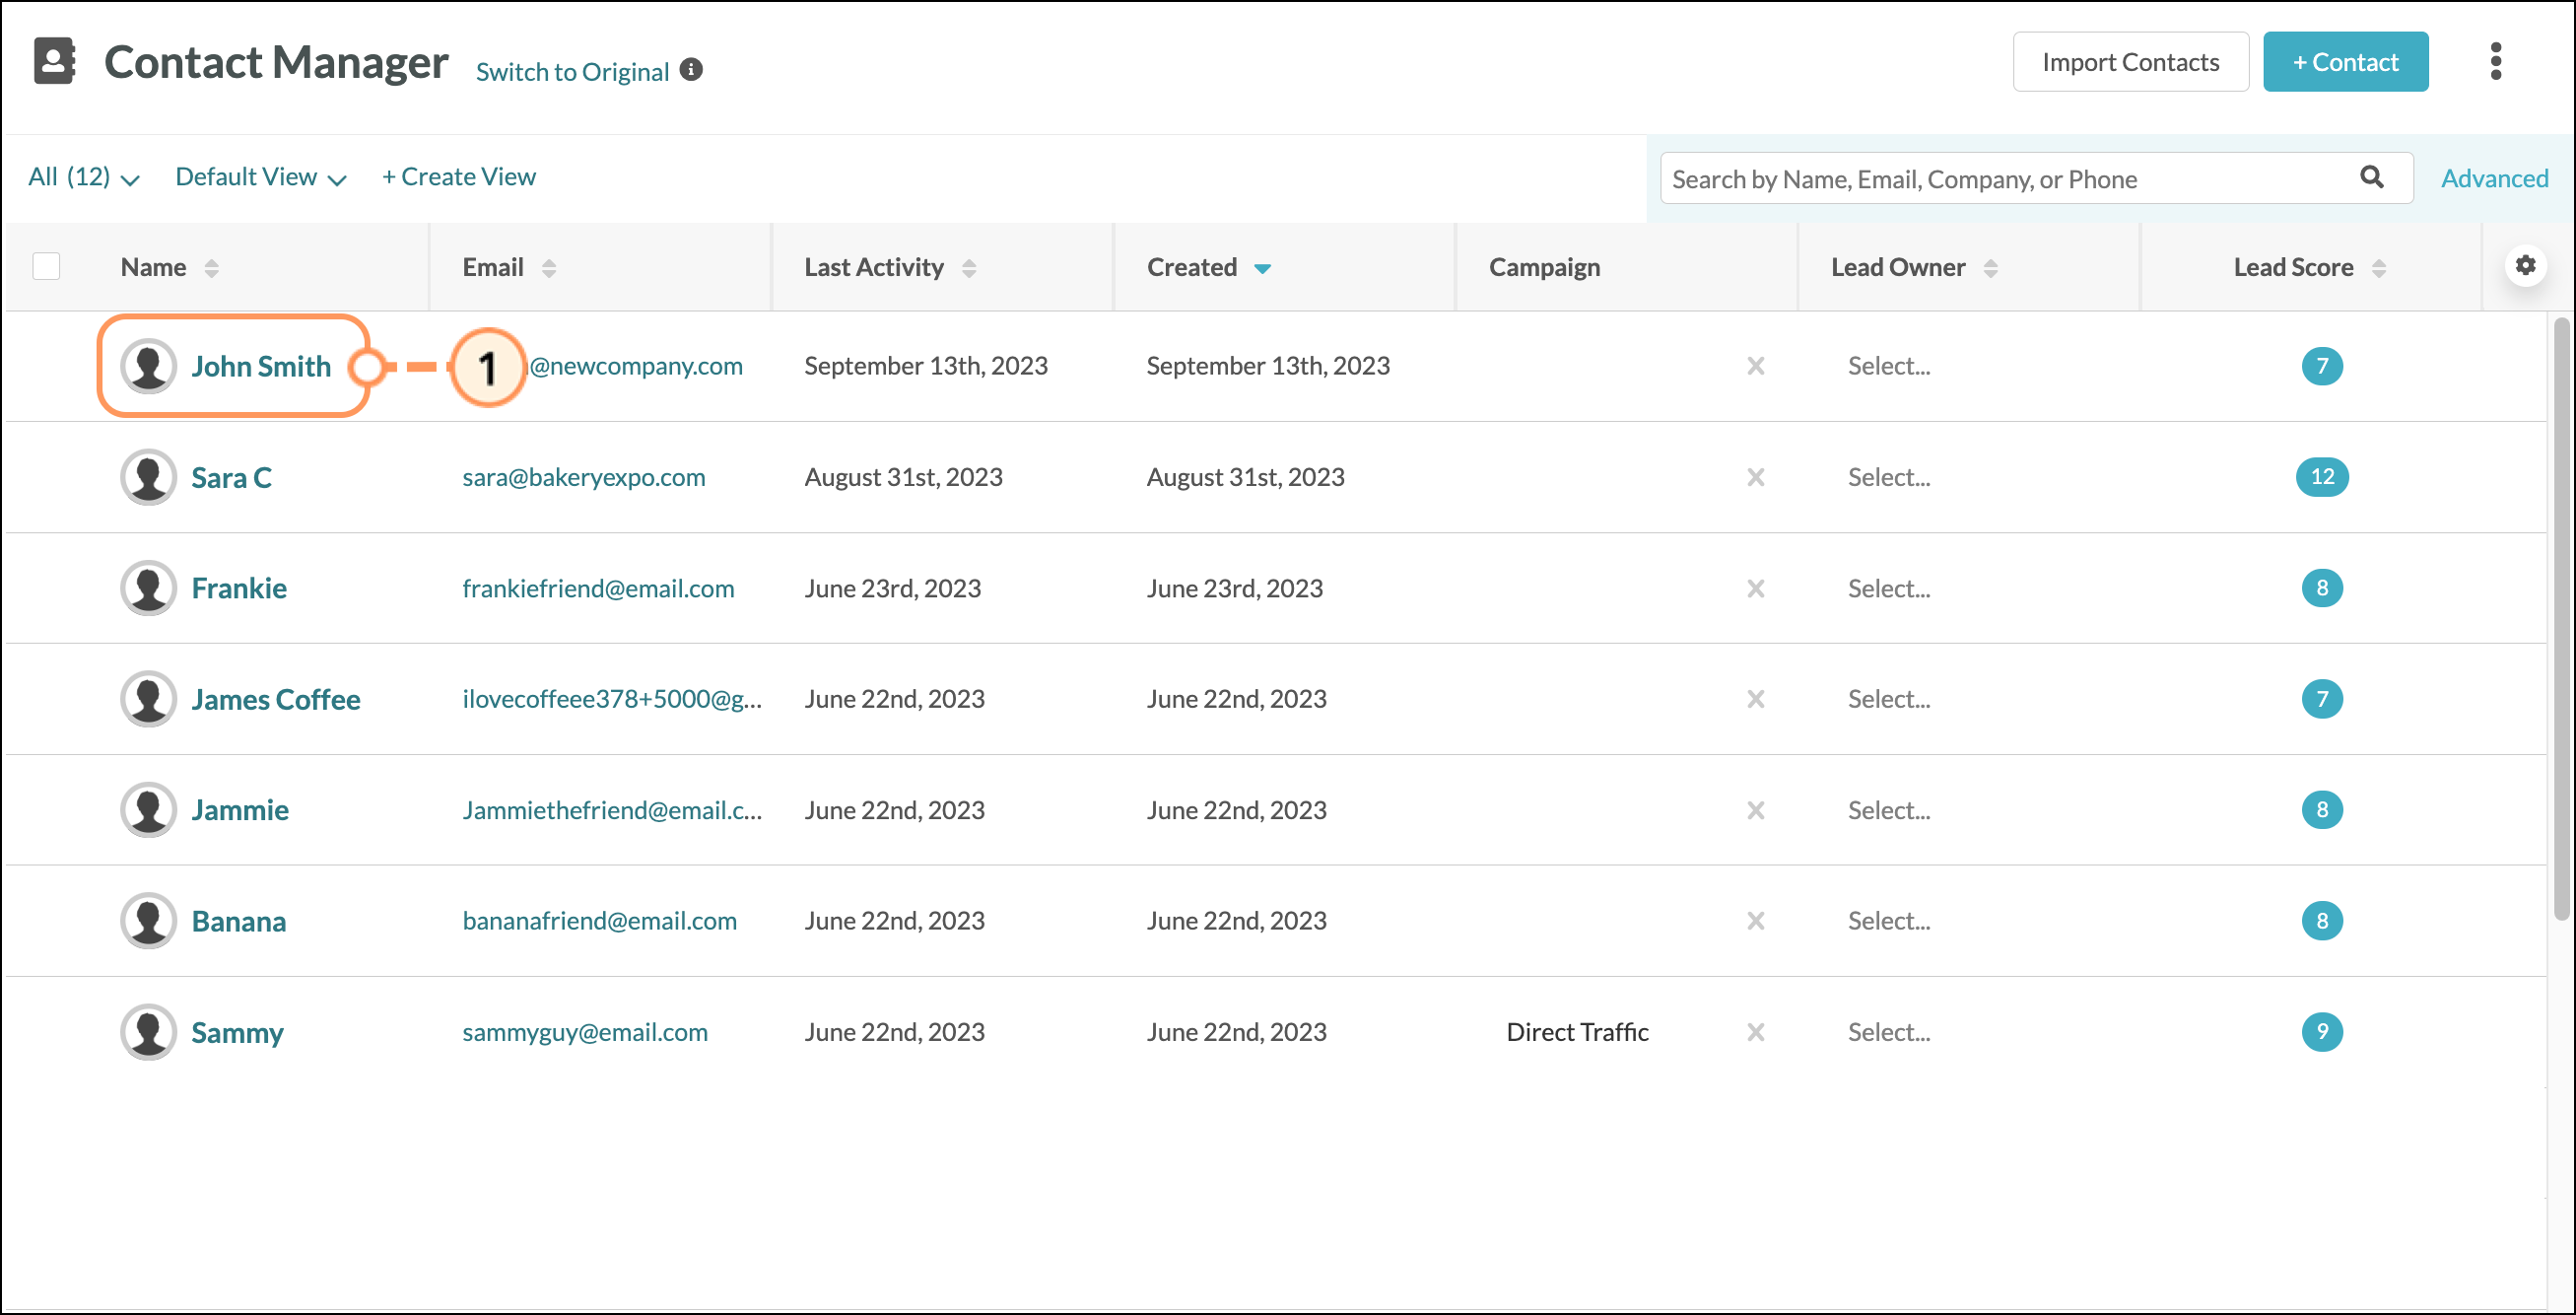Click Sammy's avatar icon
The height and width of the screenshot is (1315, 2576).
149,1032
